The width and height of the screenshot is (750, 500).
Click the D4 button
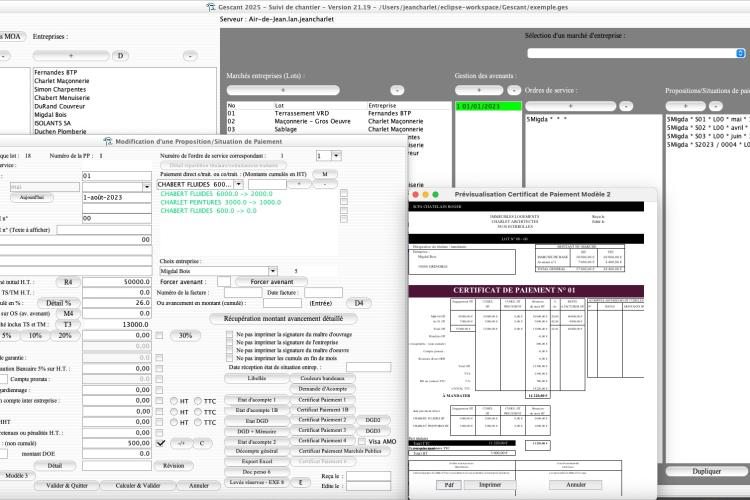pos(359,303)
